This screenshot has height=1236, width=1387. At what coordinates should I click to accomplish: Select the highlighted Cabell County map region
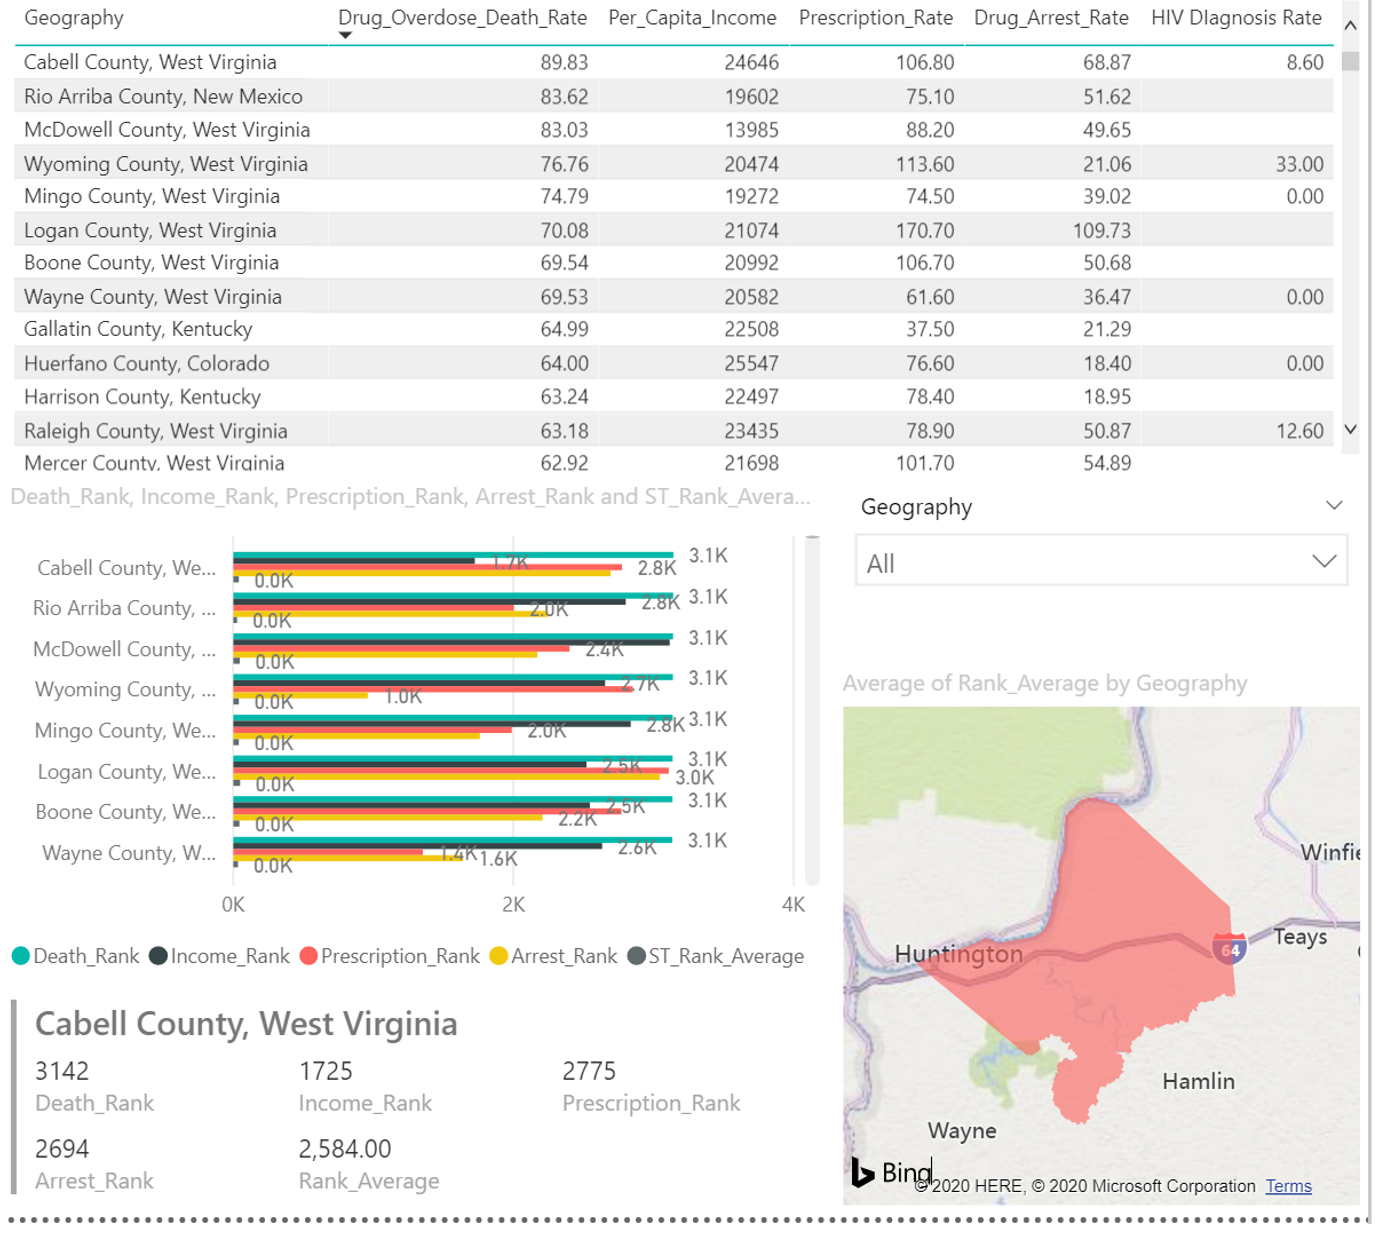tap(1110, 950)
